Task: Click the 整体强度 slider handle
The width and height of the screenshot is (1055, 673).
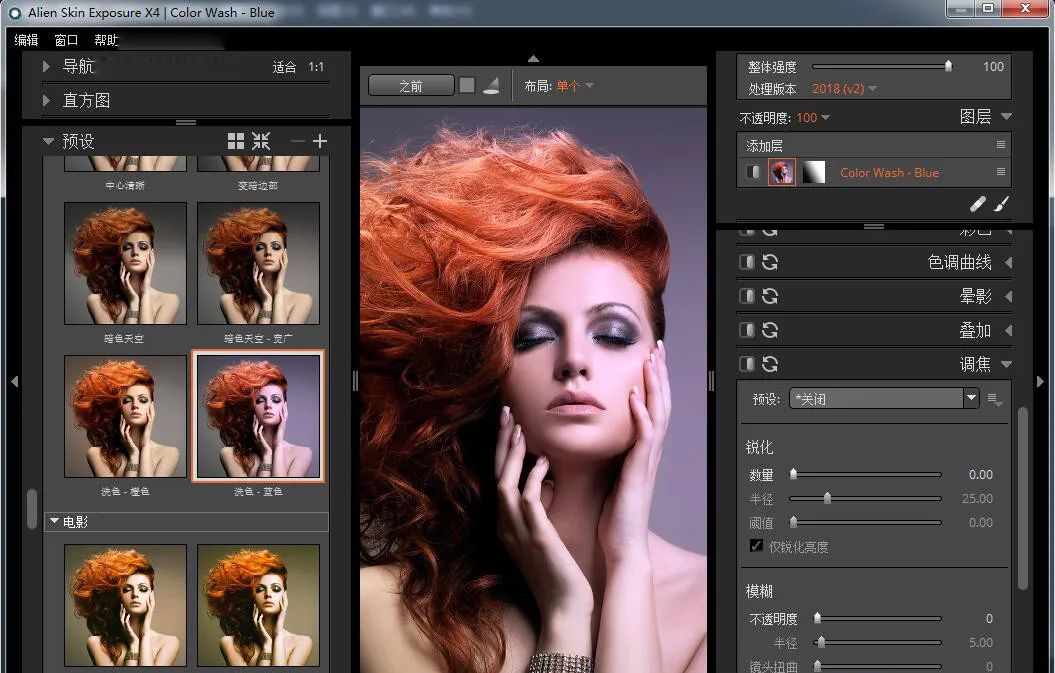Action: 948,66
